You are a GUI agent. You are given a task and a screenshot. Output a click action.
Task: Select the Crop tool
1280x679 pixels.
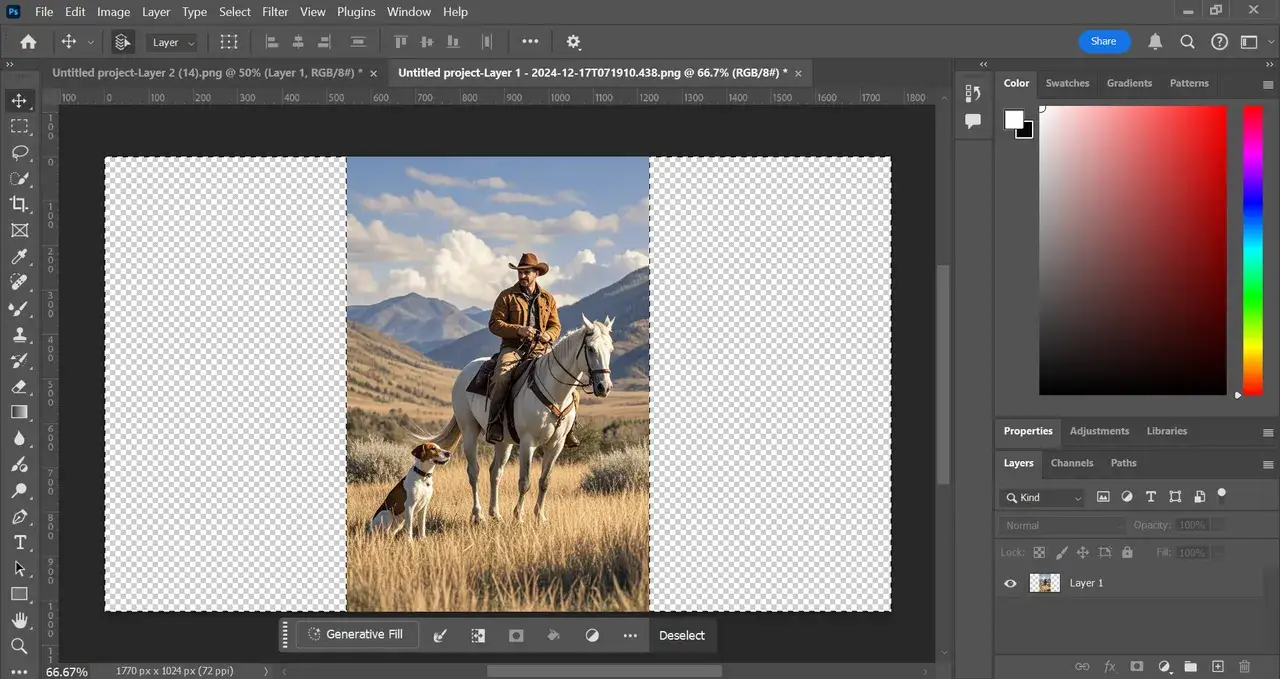19,204
